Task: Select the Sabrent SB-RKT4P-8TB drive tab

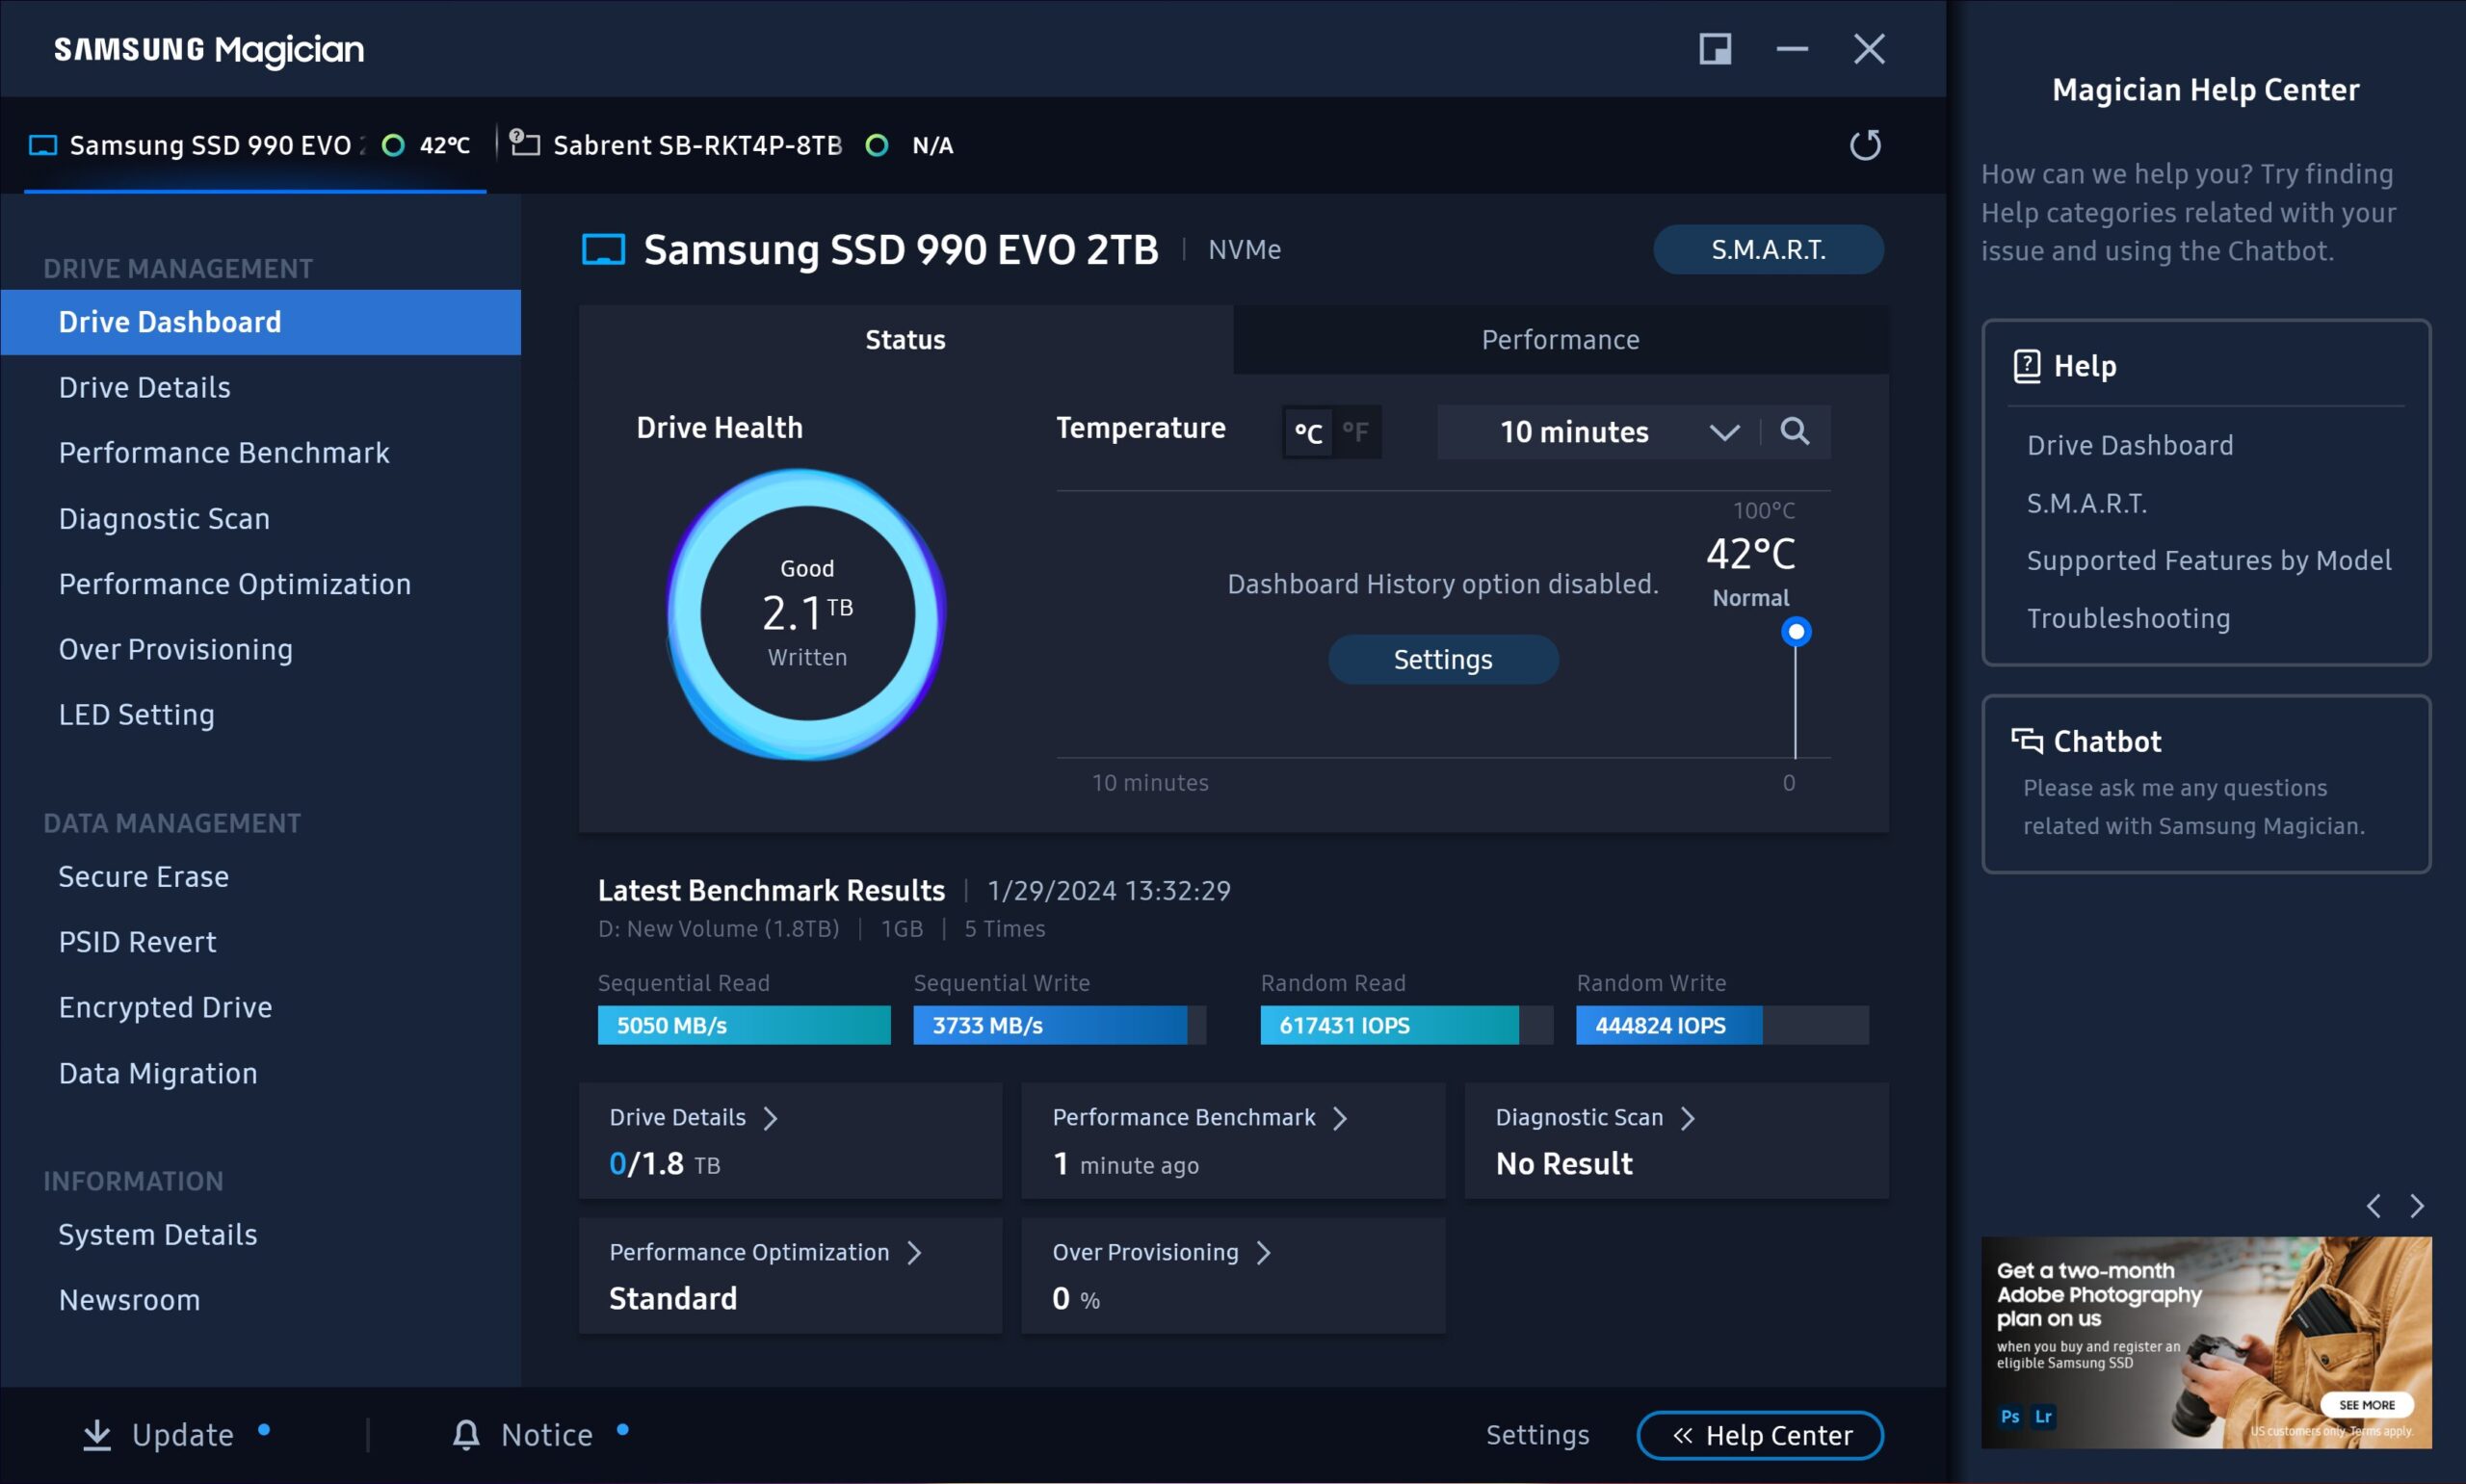Action: pyautogui.click(x=697, y=146)
